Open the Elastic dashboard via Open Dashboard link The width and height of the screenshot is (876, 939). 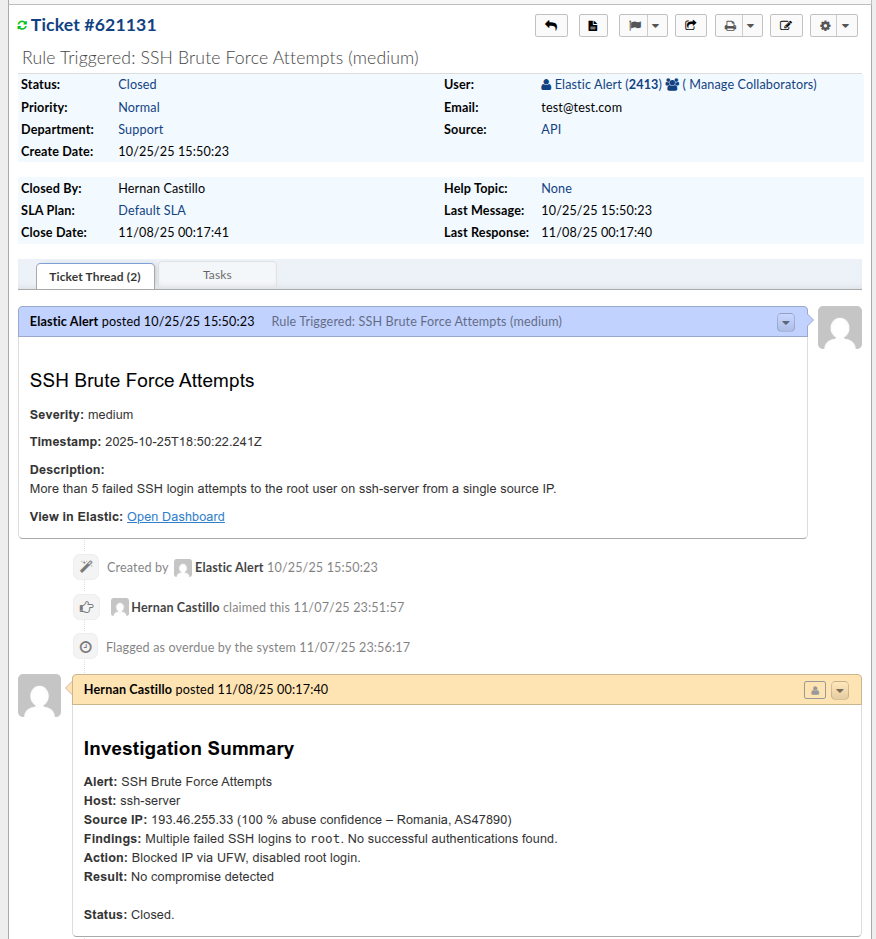coord(175,516)
